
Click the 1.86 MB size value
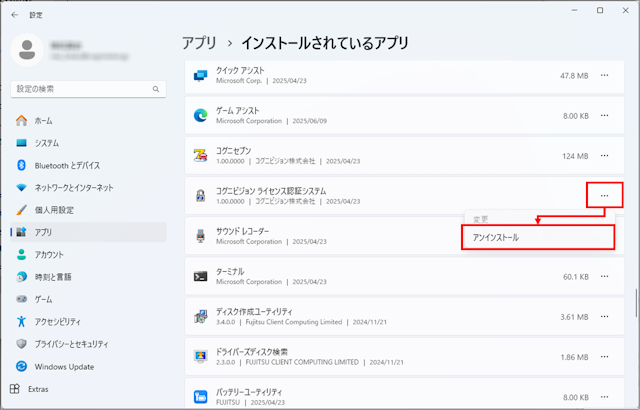click(574, 357)
